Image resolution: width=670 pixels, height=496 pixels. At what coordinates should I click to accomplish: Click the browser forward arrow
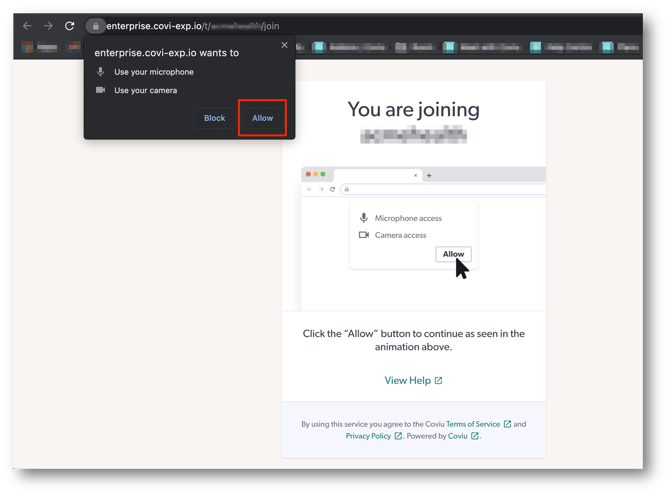click(x=48, y=26)
